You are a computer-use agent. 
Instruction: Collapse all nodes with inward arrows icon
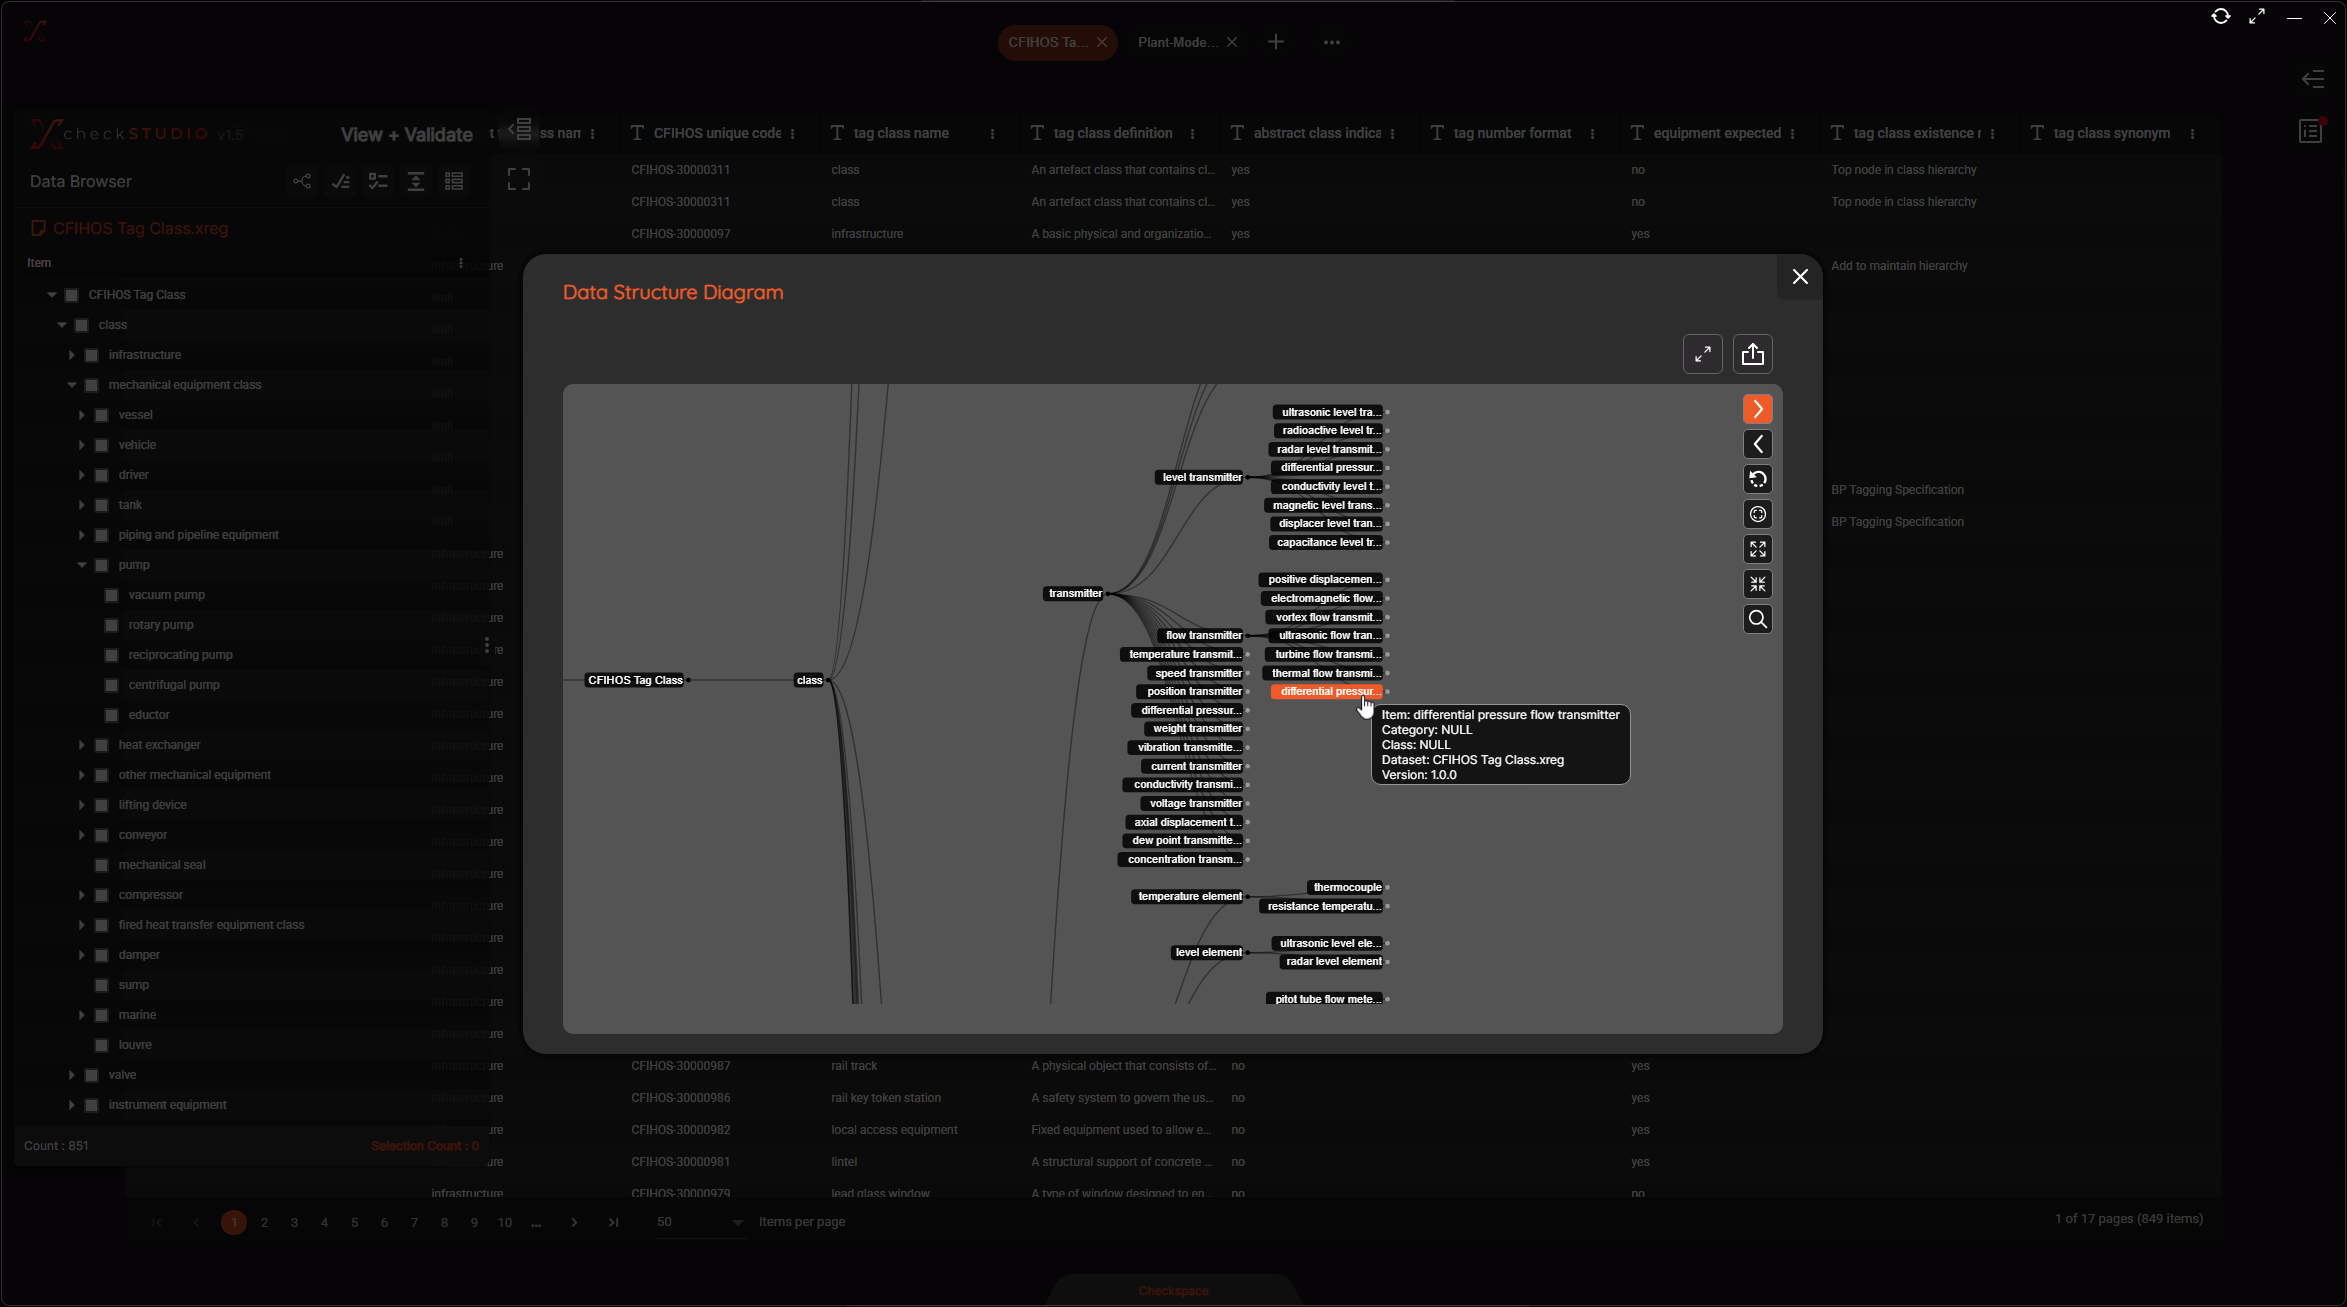click(x=1757, y=584)
